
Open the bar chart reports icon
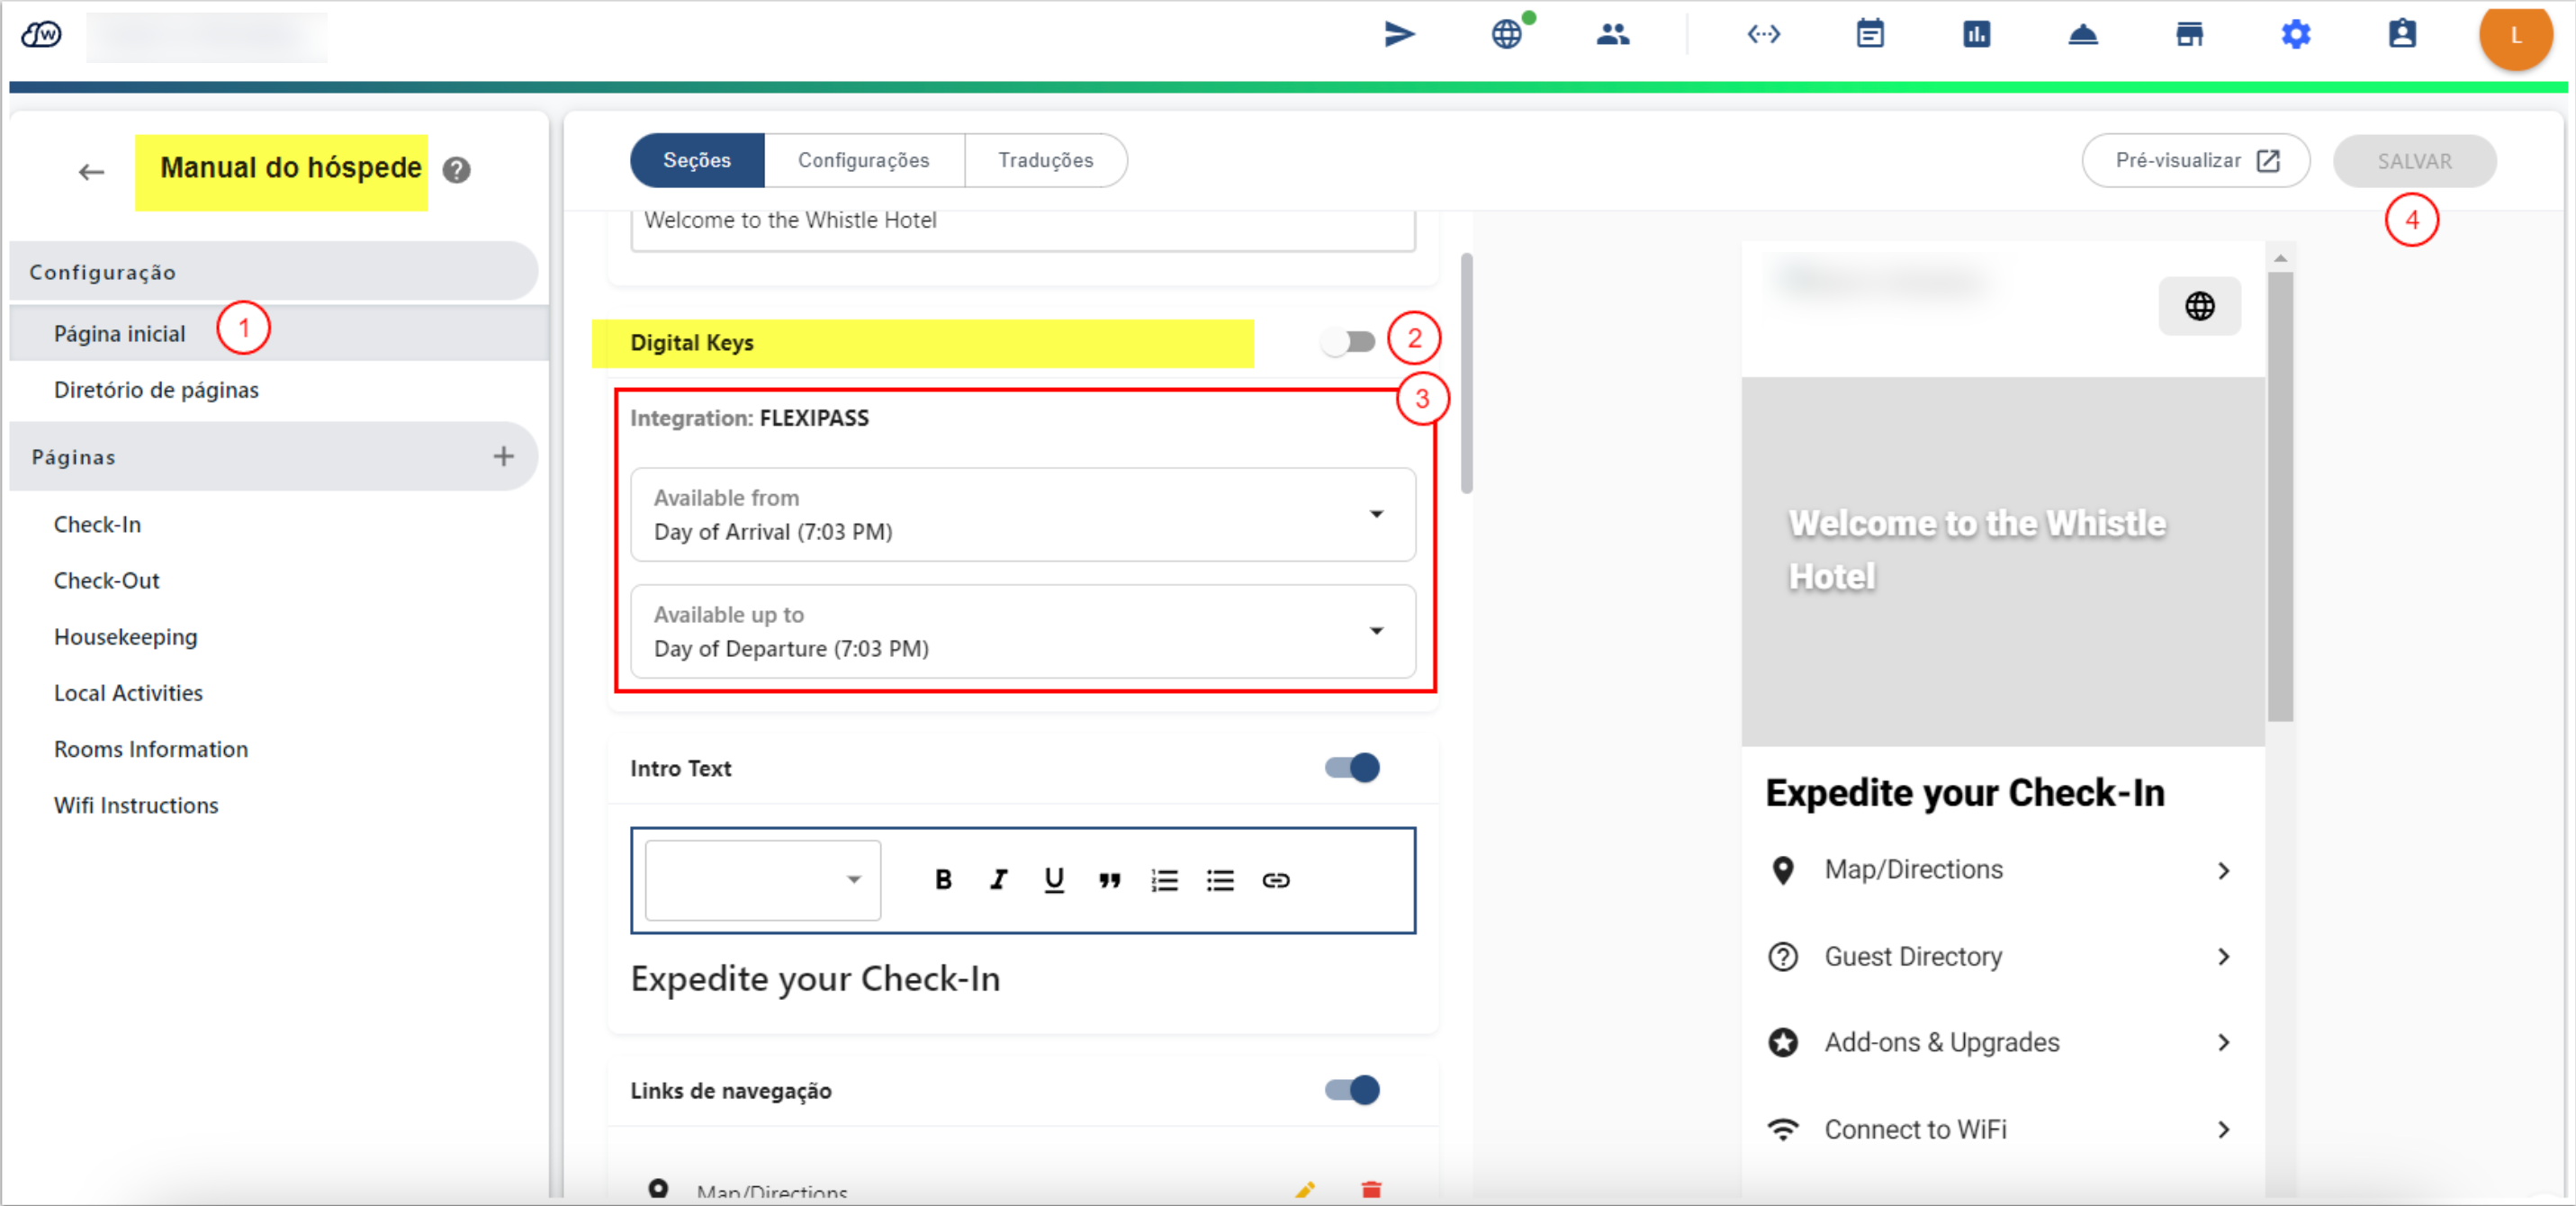point(1976,35)
